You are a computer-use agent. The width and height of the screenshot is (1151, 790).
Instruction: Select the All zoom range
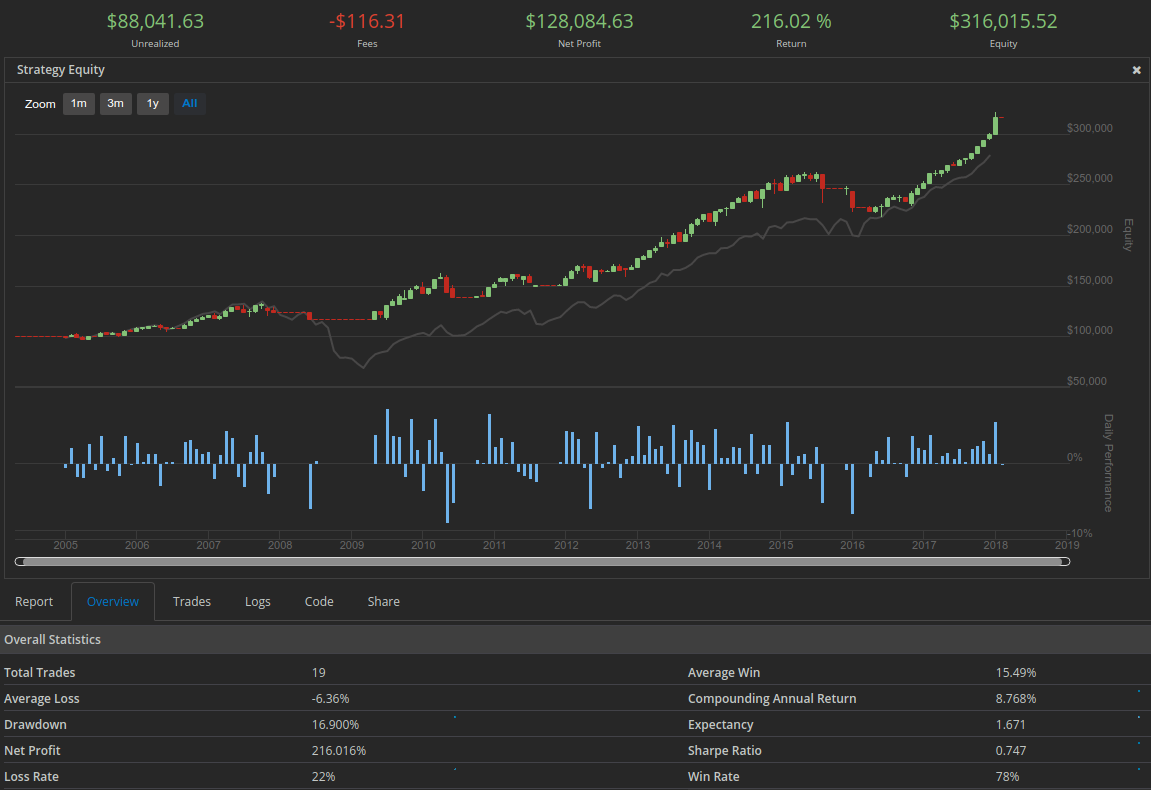(190, 104)
